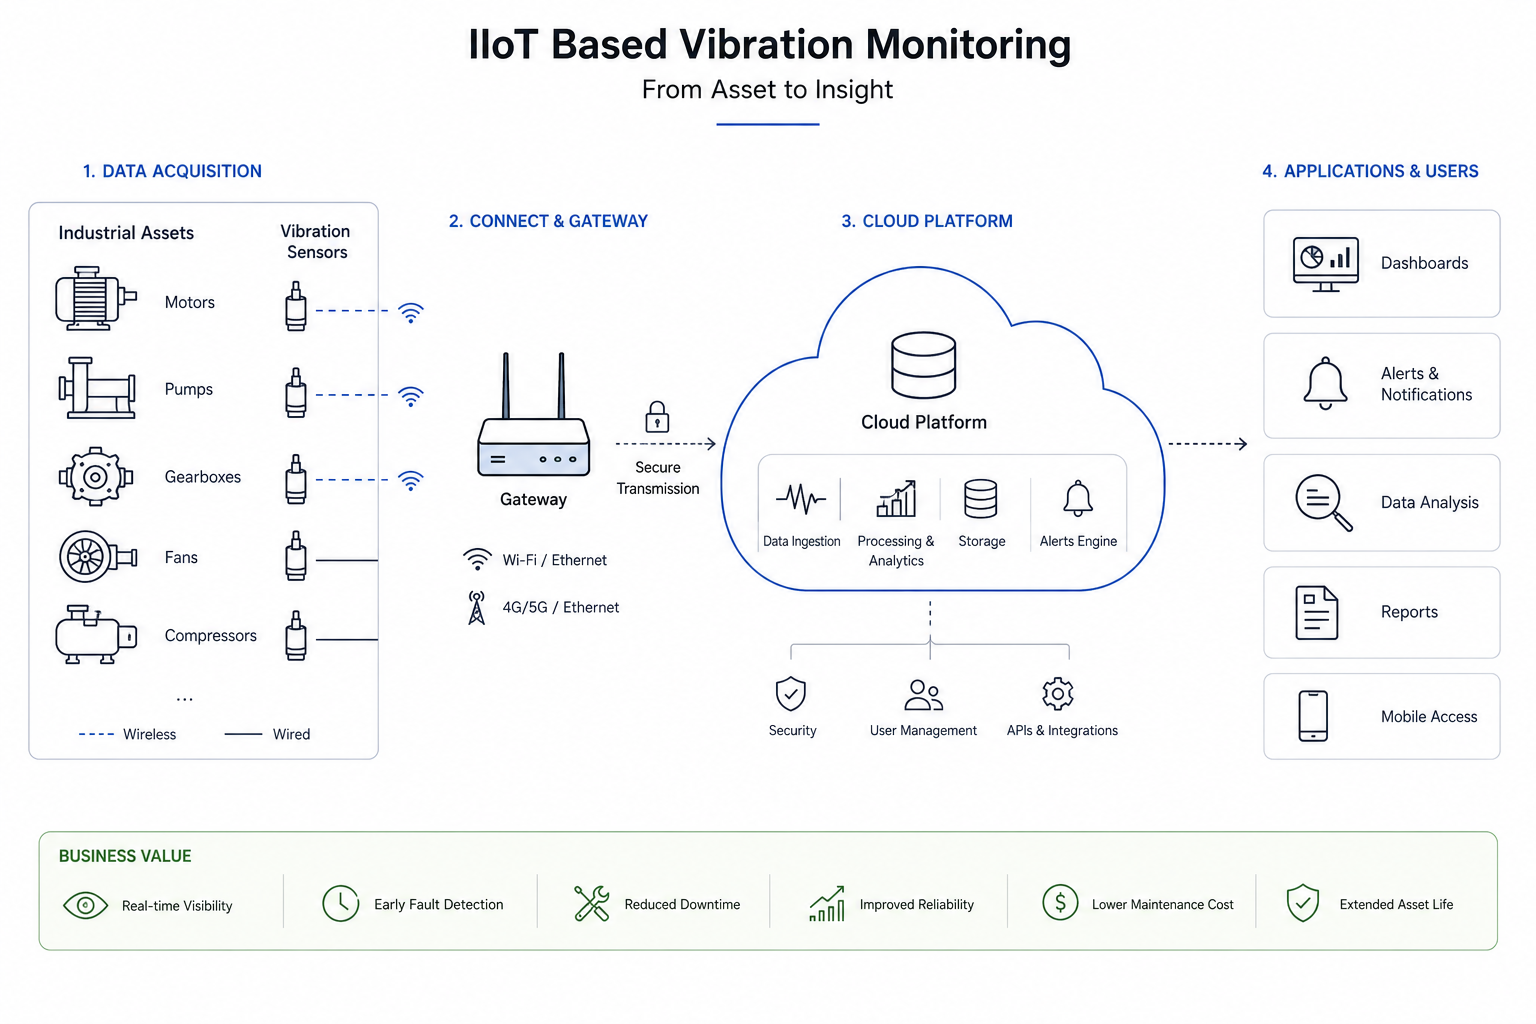1536x1024 pixels.
Task: Click the Alerts Engine bell icon
Action: [1078, 498]
